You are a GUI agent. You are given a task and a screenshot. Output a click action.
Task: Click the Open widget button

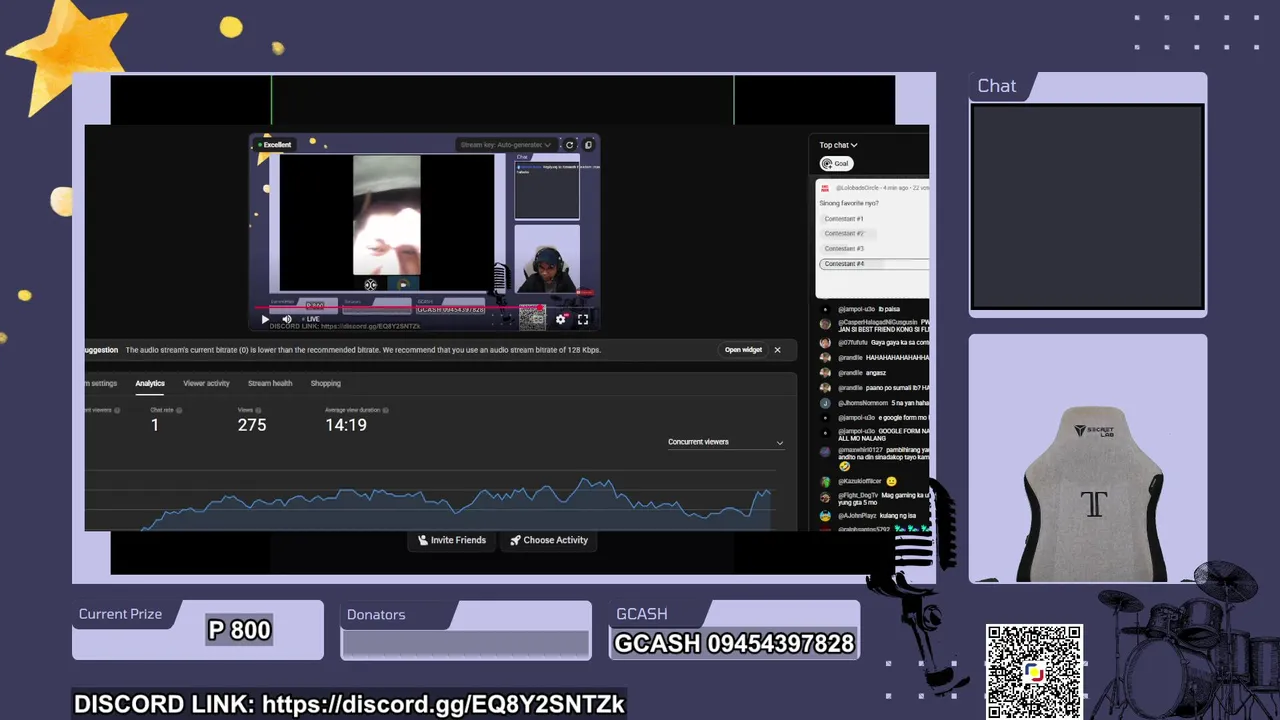(x=743, y=350)
